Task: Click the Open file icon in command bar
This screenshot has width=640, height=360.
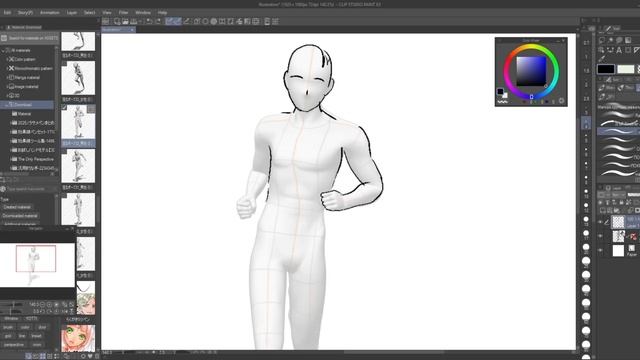Action: pyautogui.click(x=125, y=21)
